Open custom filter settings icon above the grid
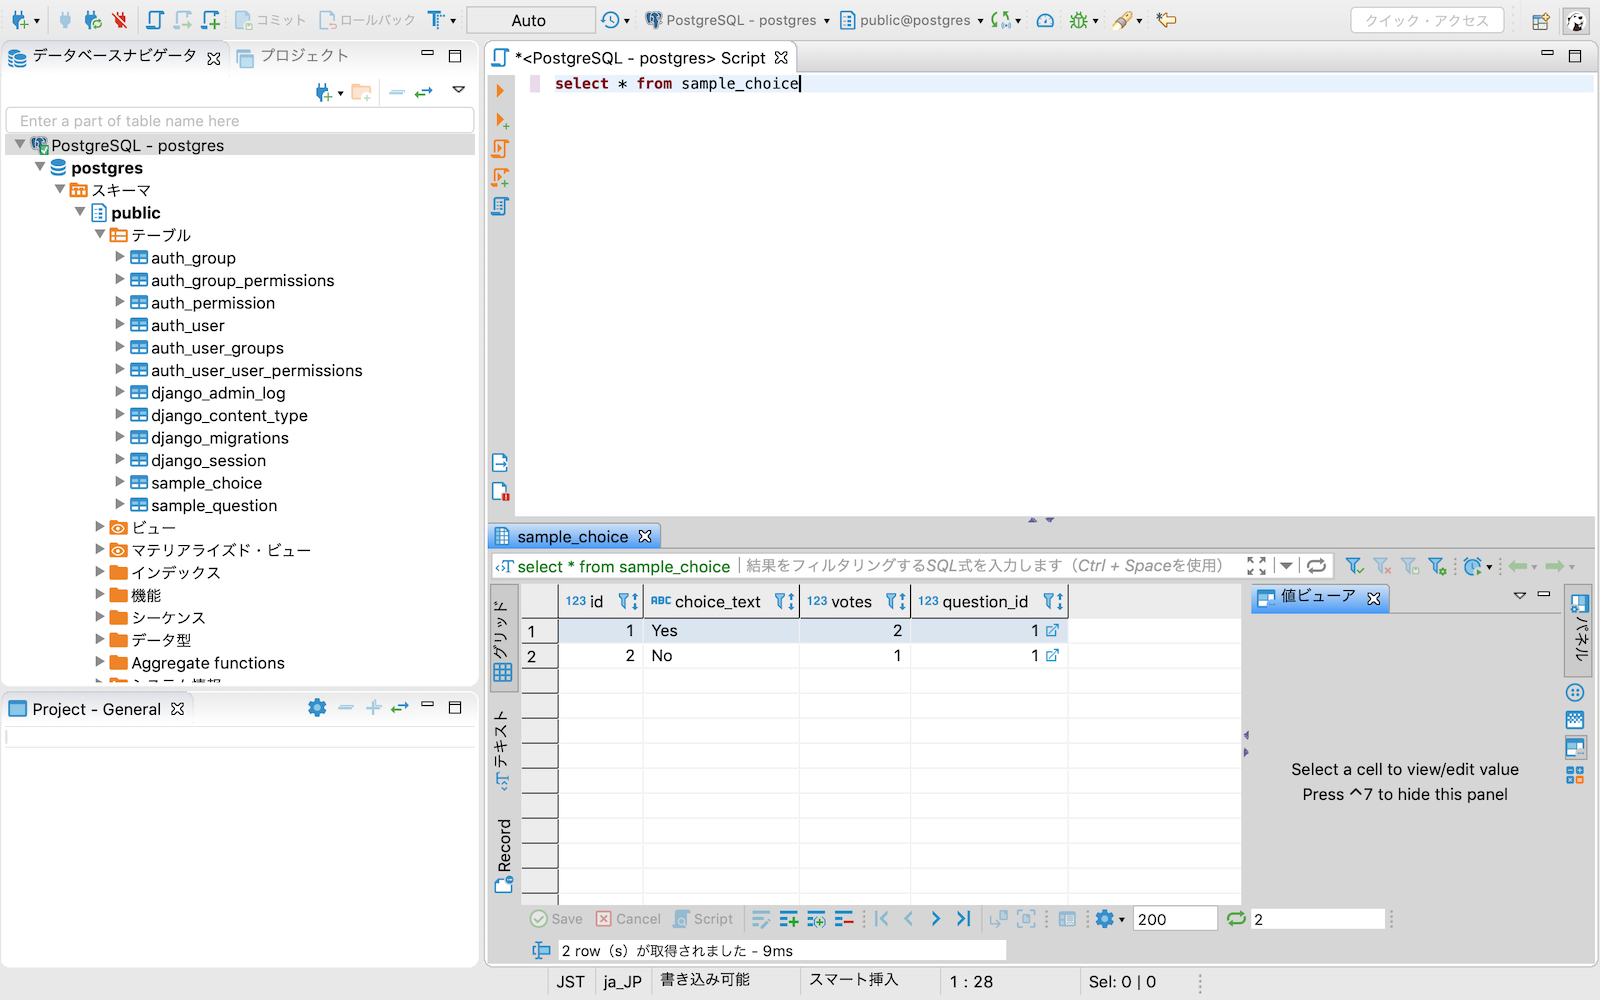This screenshot has width=1600, height=1000. [1440, 566]
